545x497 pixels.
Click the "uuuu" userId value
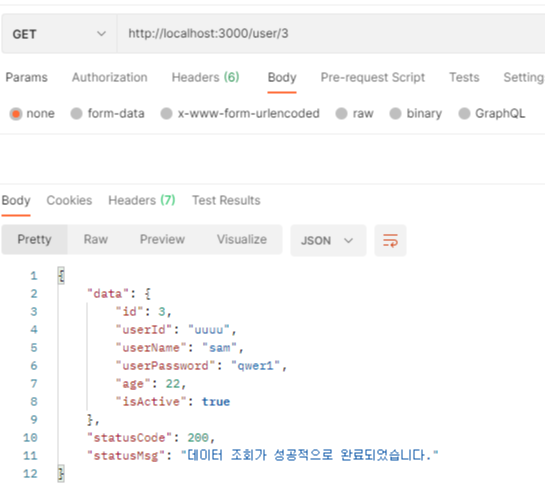209,330
